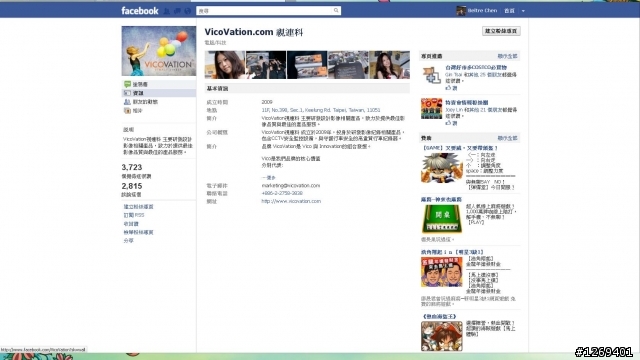Go to Home link in header

click(509, 11)
